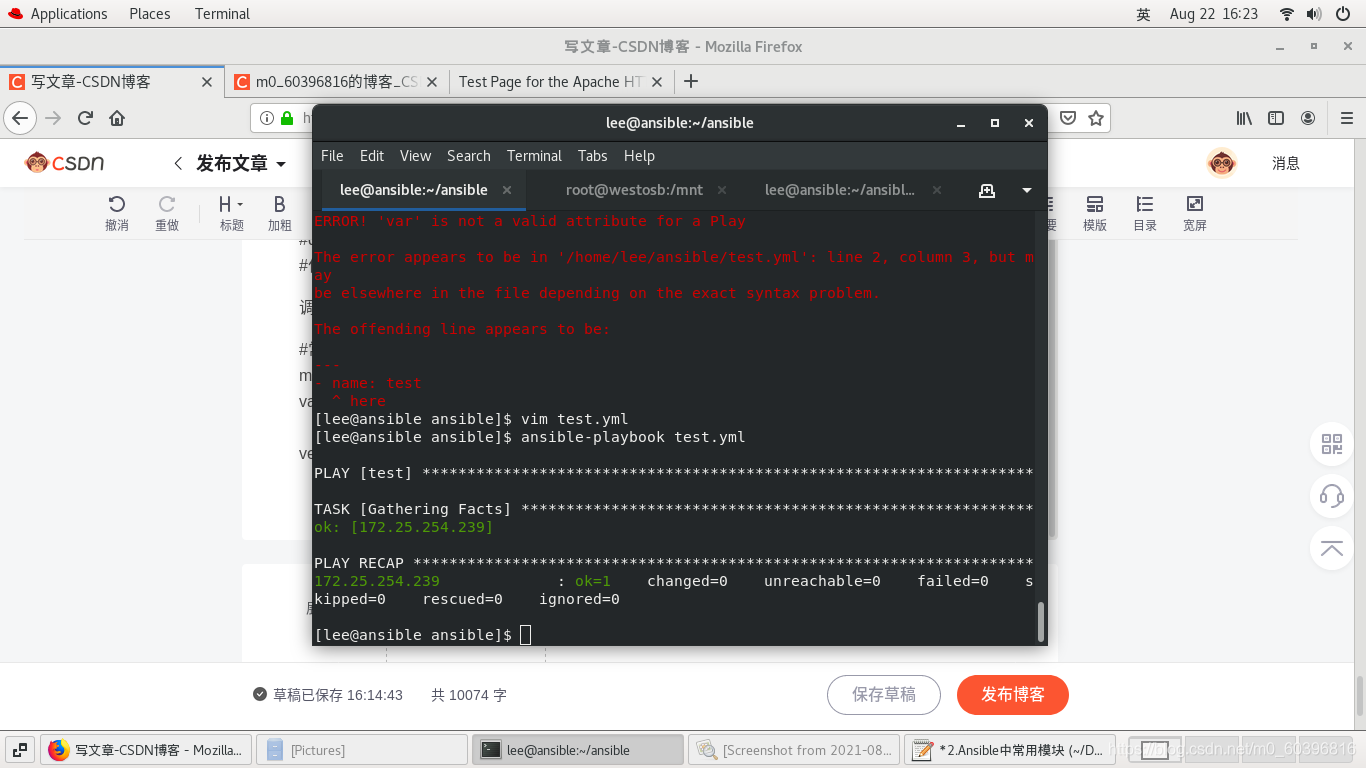Open the terminal File menu
The height and width of the screenshot is (768, 1366).
[x=332, y=156]
